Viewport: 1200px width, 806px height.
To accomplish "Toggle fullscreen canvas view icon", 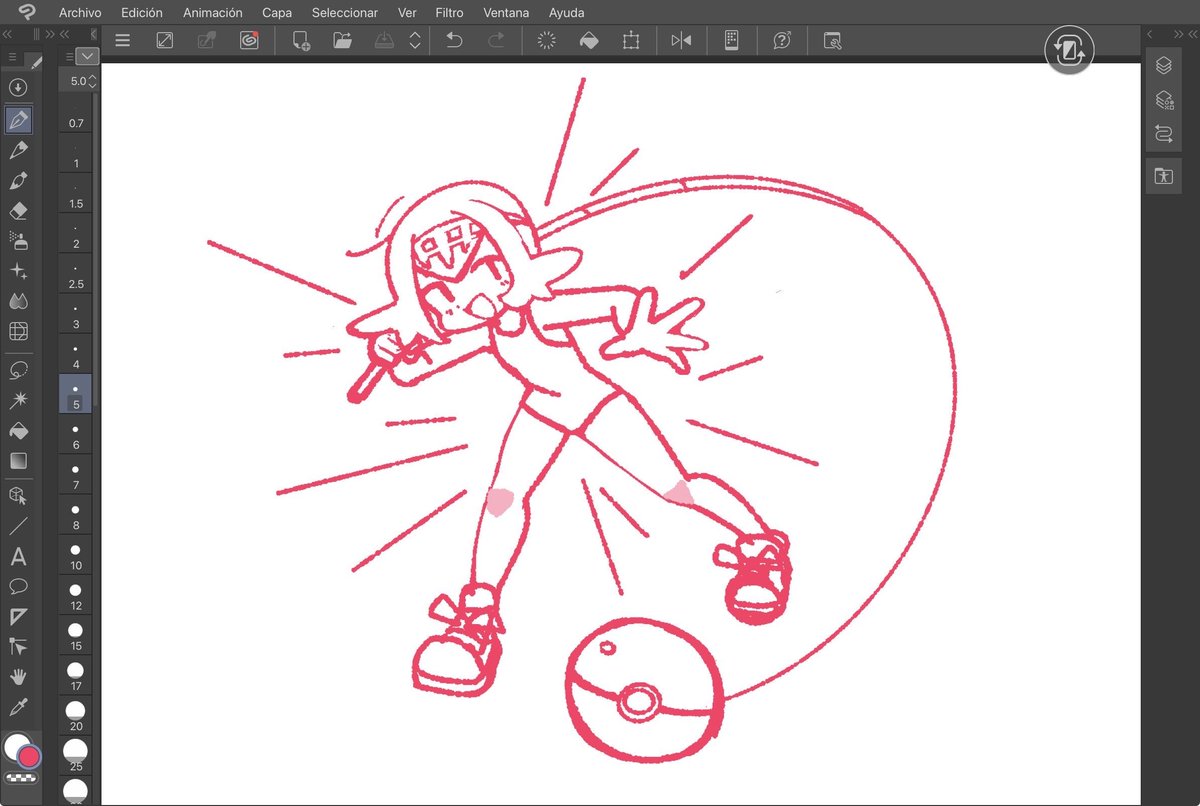I will click(164, 41).
